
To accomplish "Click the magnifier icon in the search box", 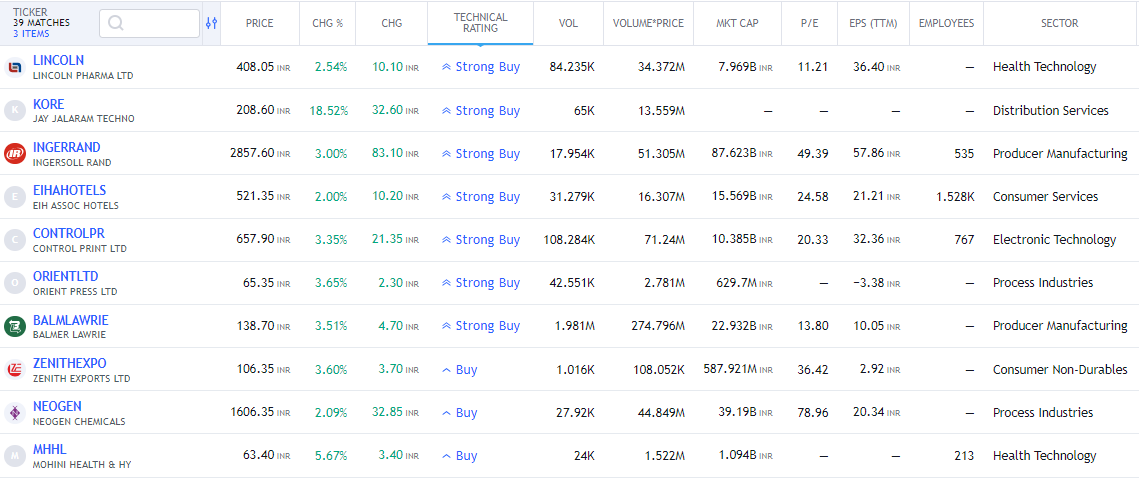I will (x=115, y=23).
